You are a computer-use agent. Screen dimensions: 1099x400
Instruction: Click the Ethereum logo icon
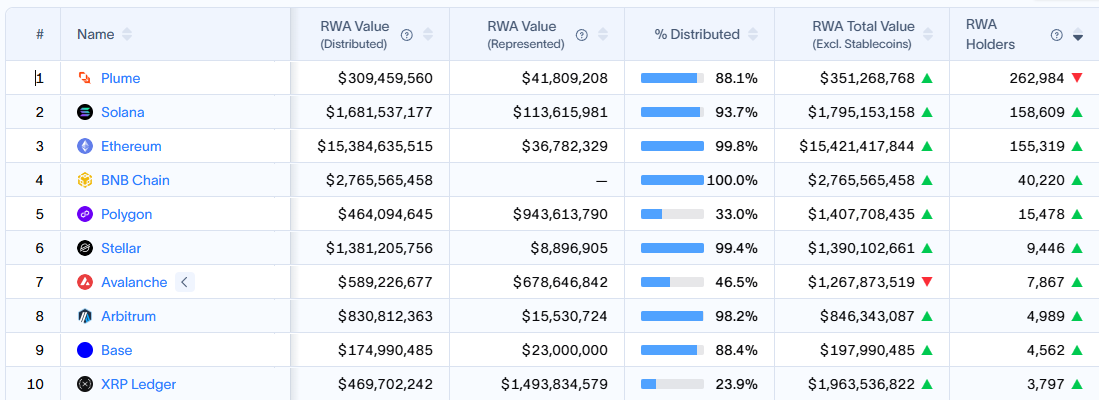85,146
